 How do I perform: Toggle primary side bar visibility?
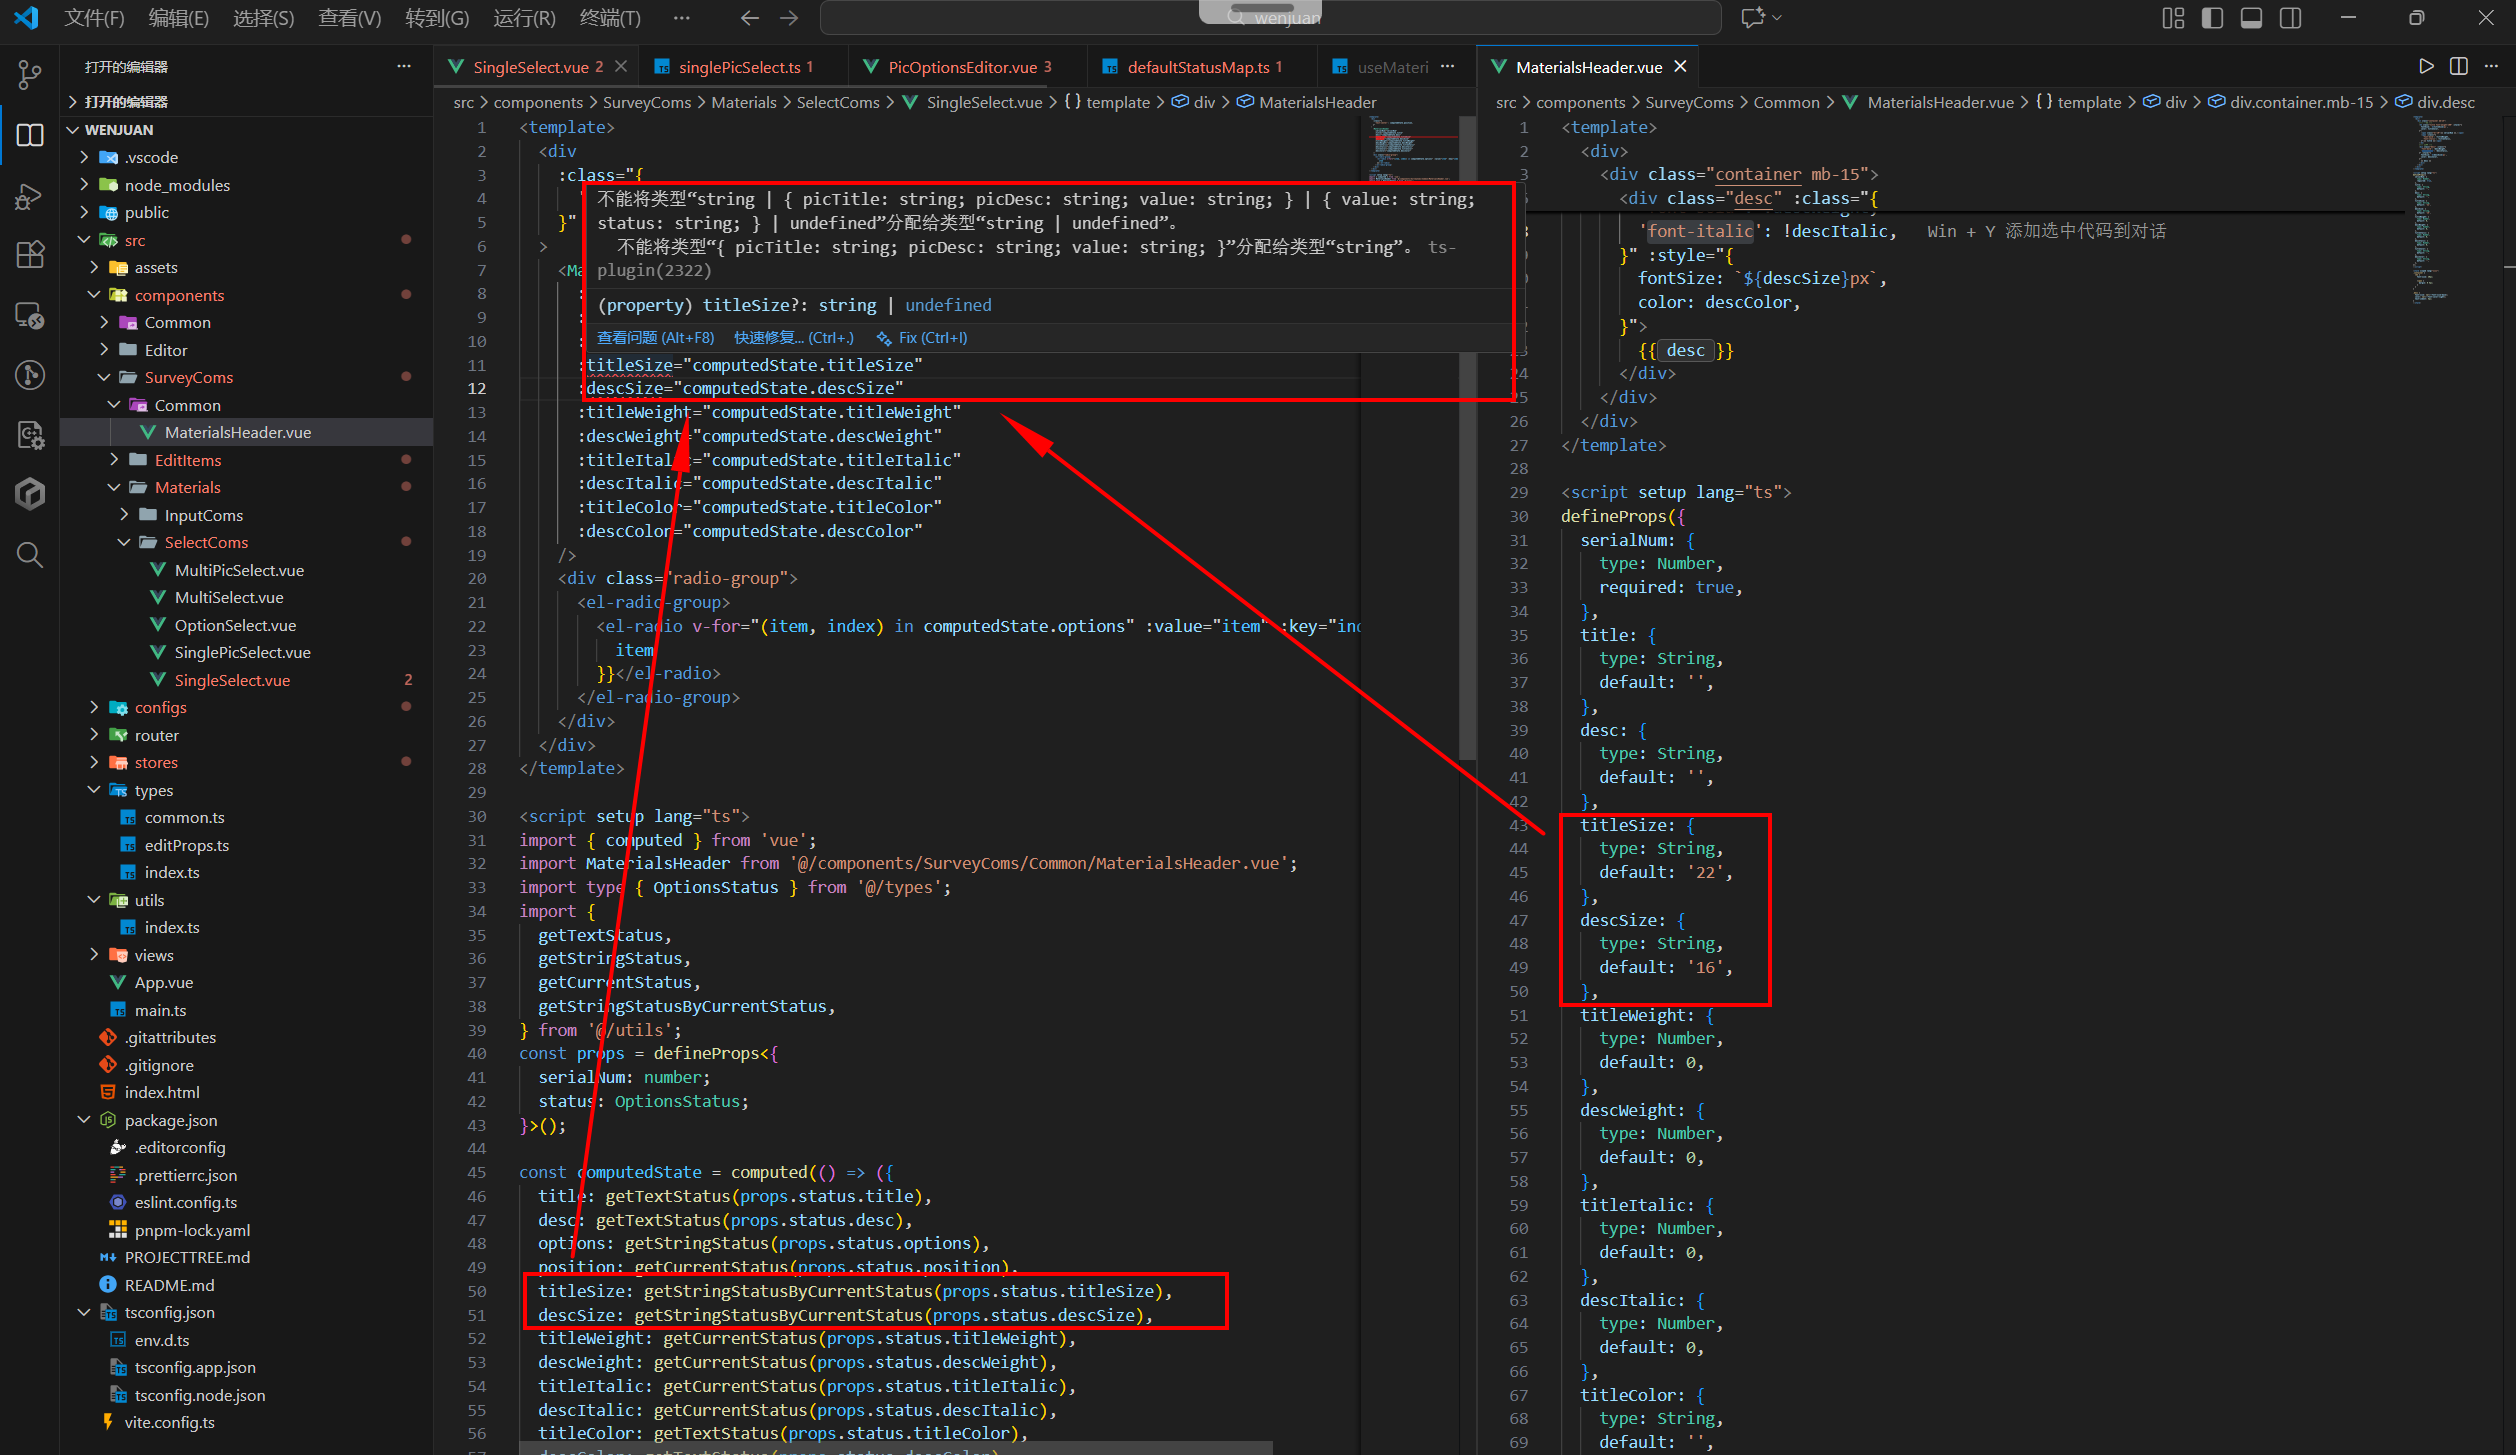tap(2212, 18)
